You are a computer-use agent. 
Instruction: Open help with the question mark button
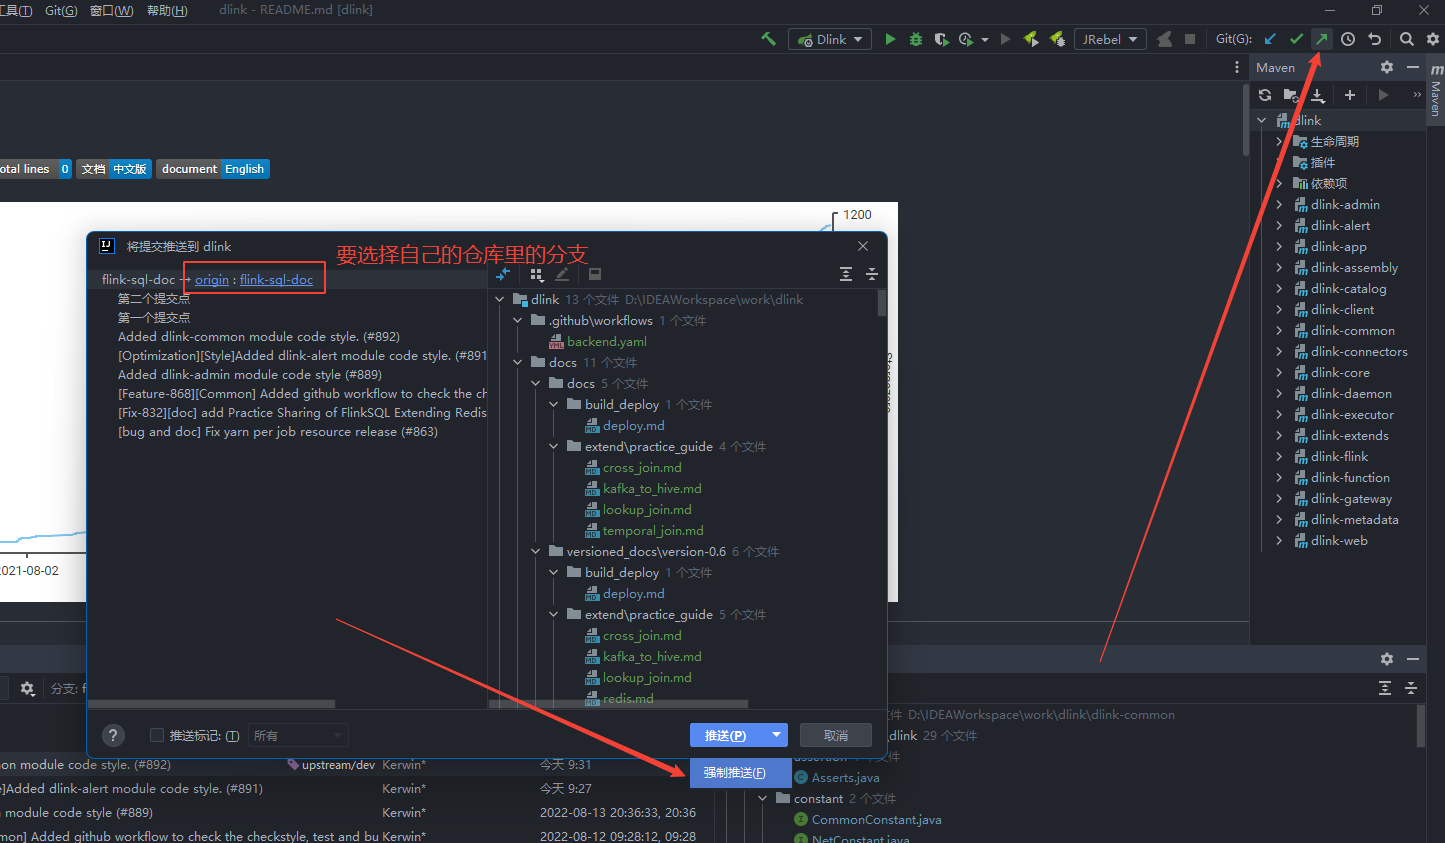(x=114, y=735)
